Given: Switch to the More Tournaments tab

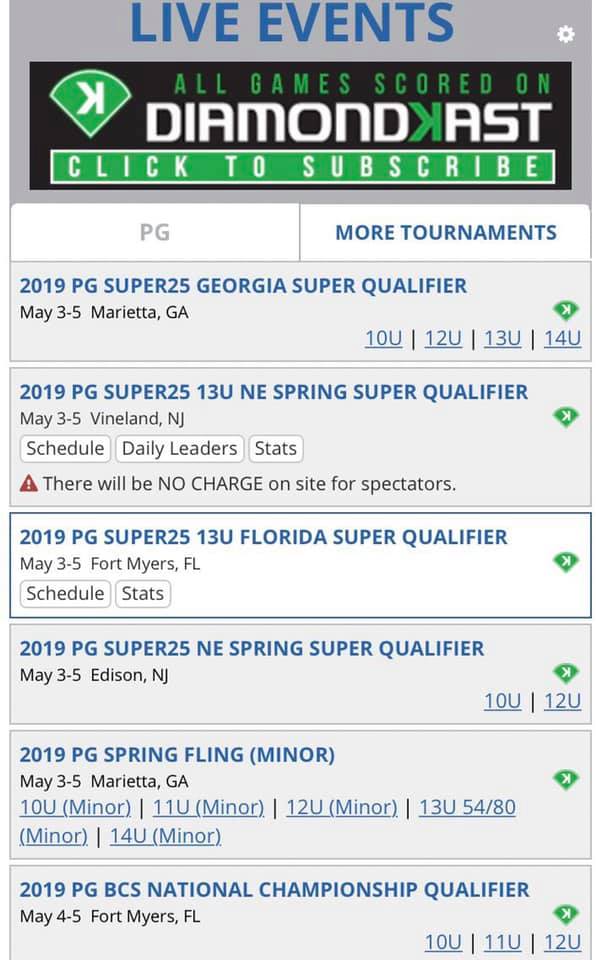Looking at the screenshot, I should click(445, 233).
